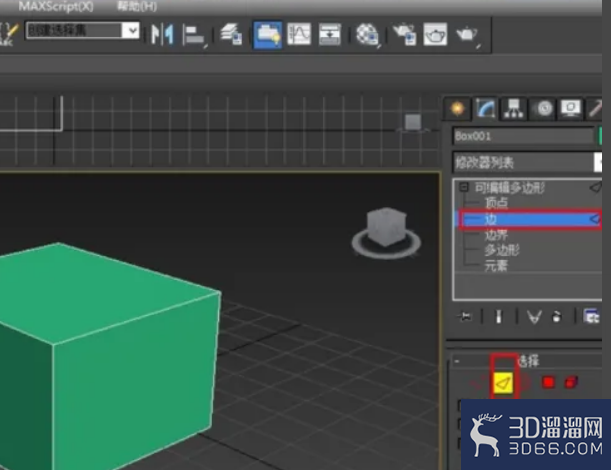Click the red Element selection icon
The width and height of the screenshot is (611, 470).
pos(571,383)
